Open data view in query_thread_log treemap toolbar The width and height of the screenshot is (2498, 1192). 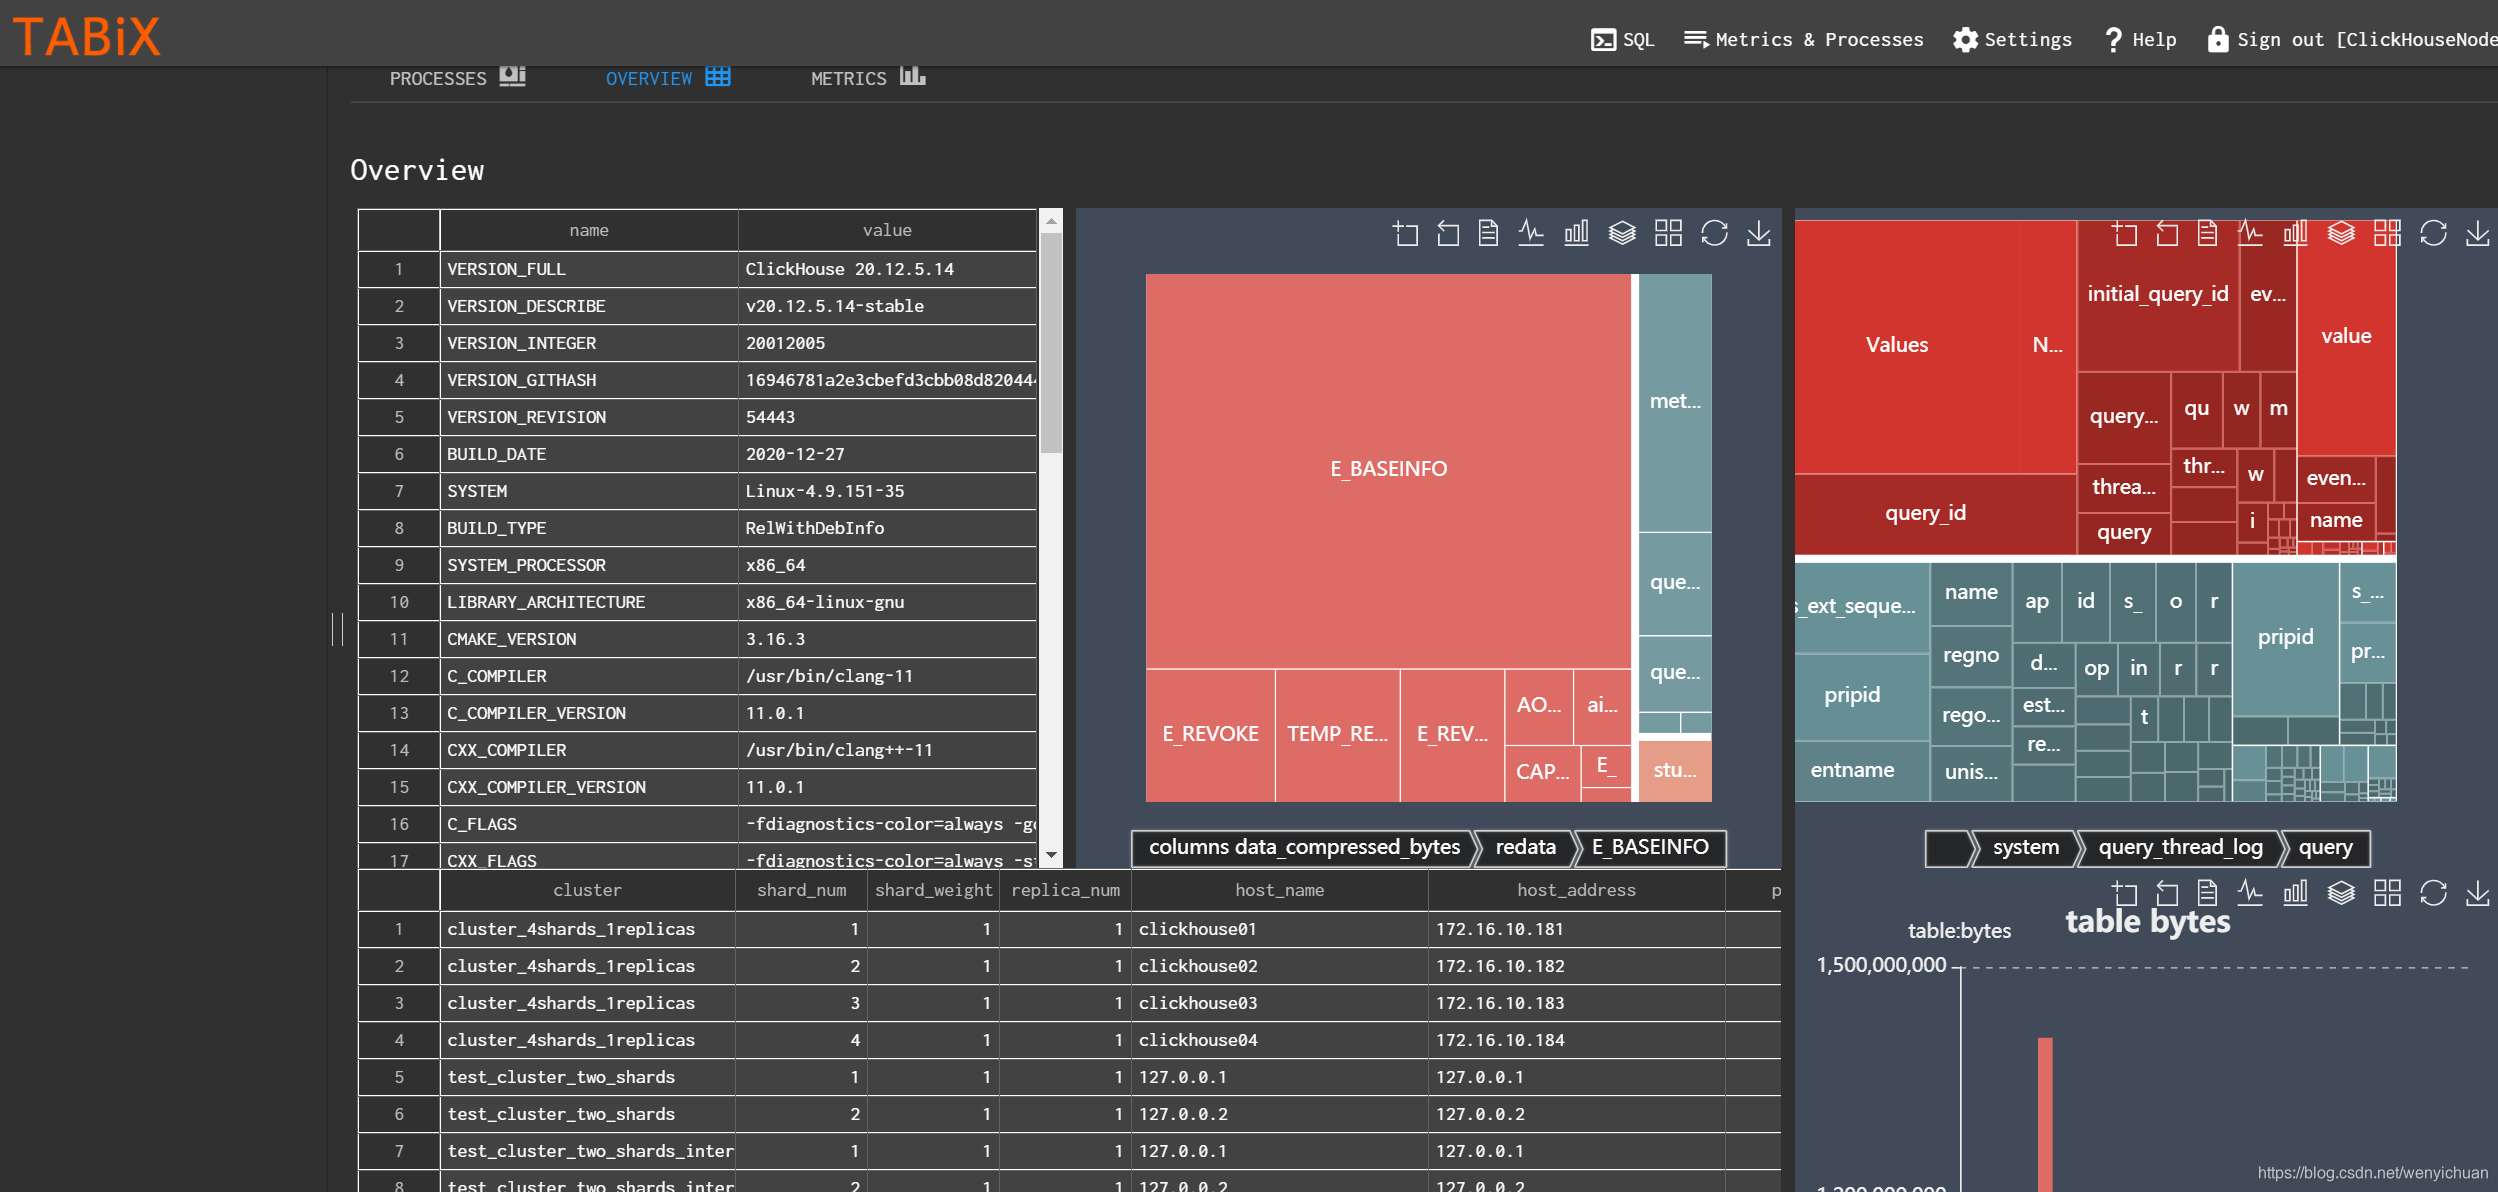tap(2207, 233)
